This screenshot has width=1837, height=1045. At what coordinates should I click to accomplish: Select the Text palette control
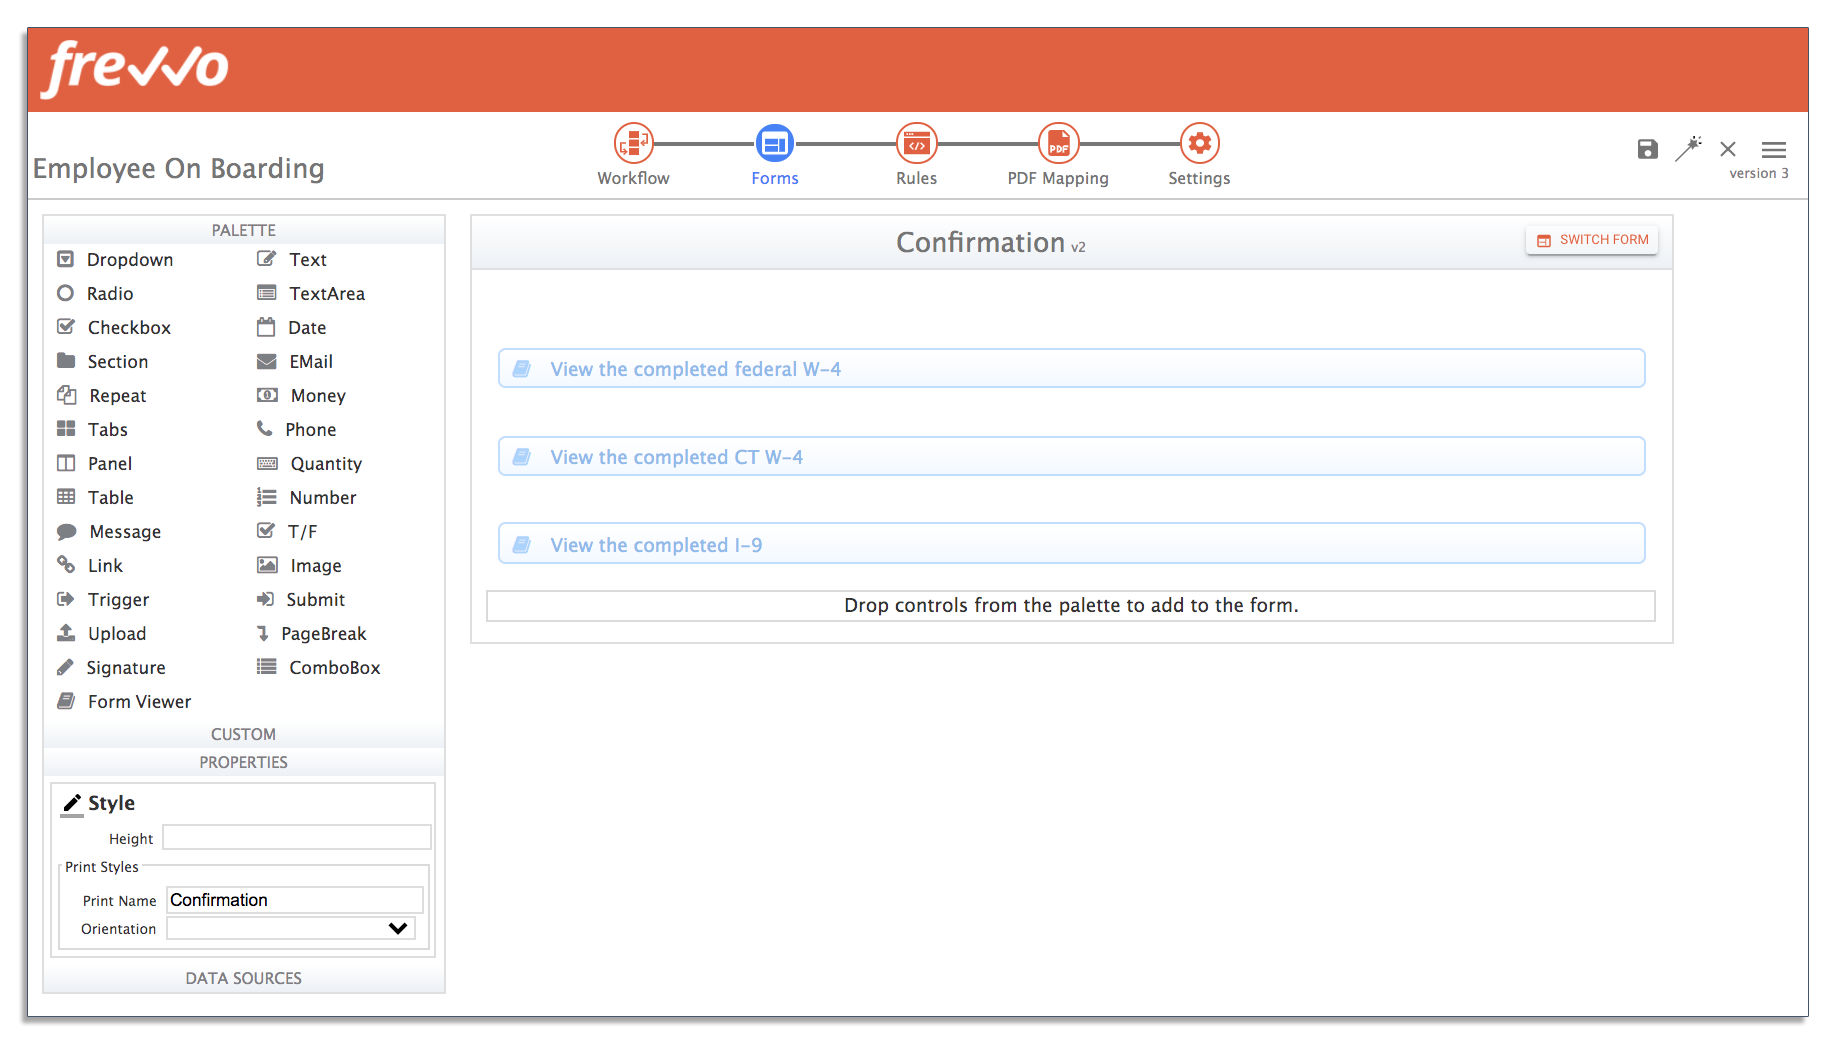[x=292, y=260]
